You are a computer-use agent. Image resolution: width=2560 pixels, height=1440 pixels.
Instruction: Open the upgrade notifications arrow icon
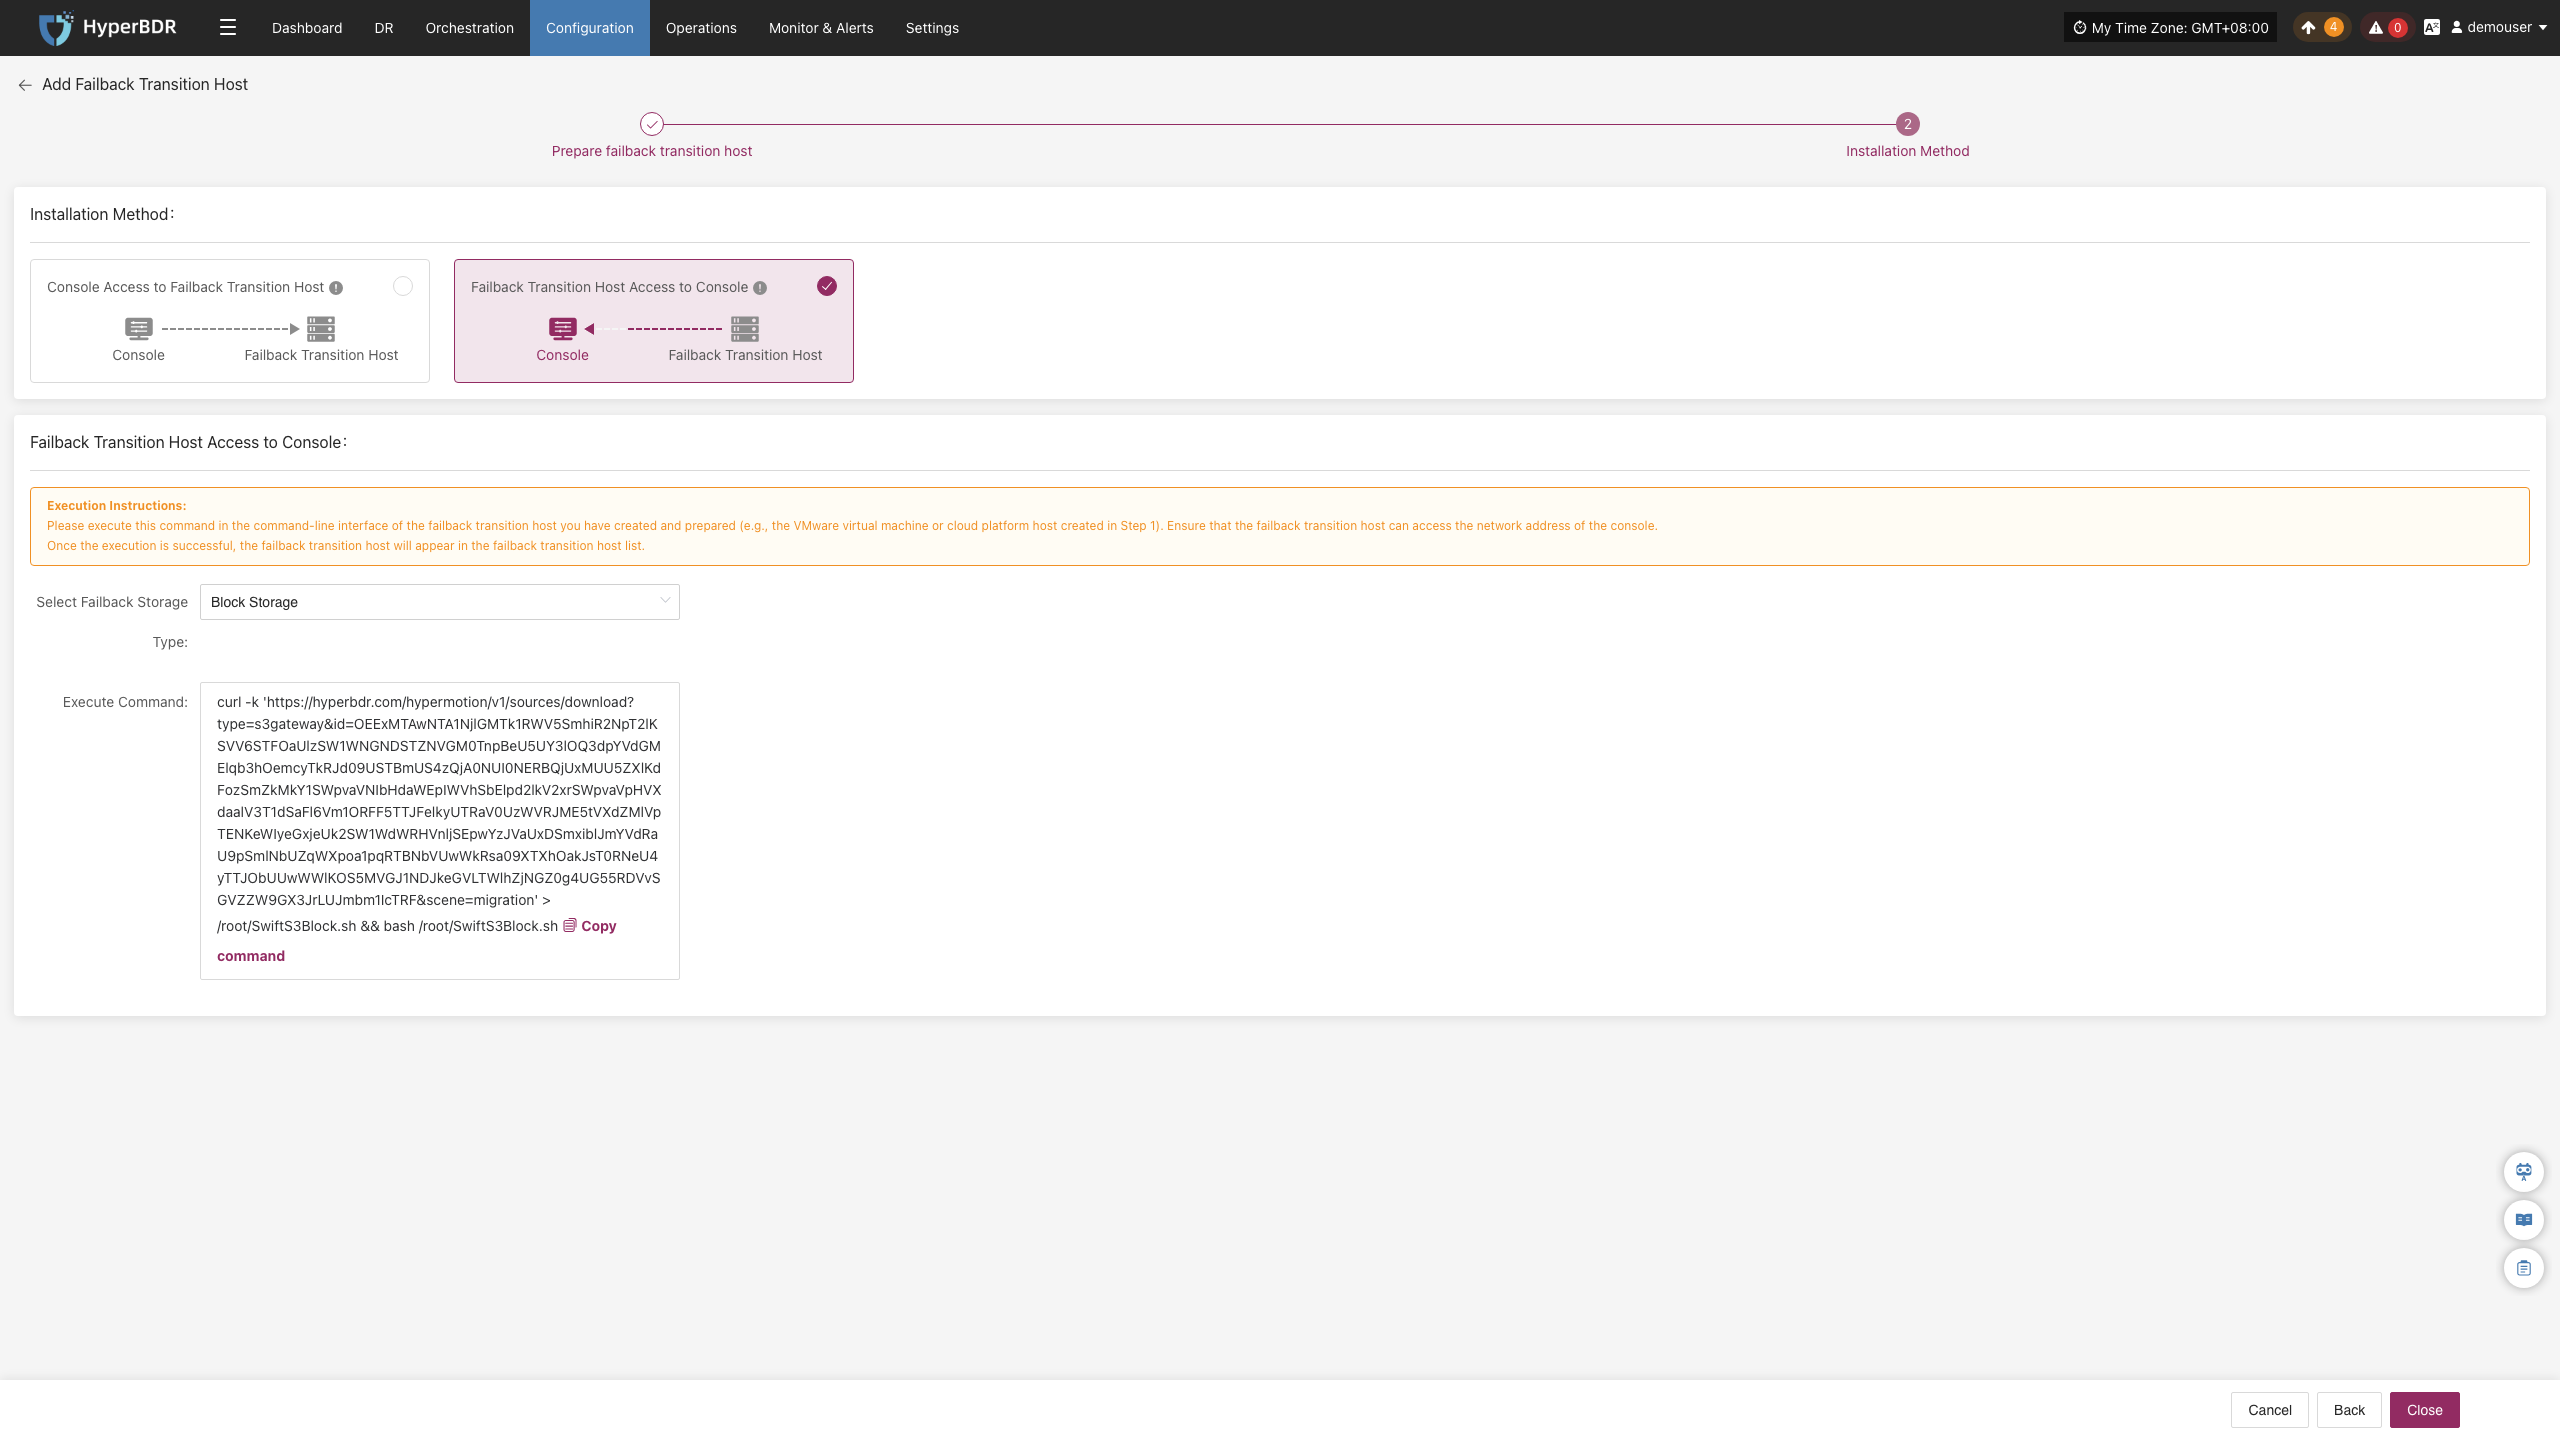[2308, 28]
